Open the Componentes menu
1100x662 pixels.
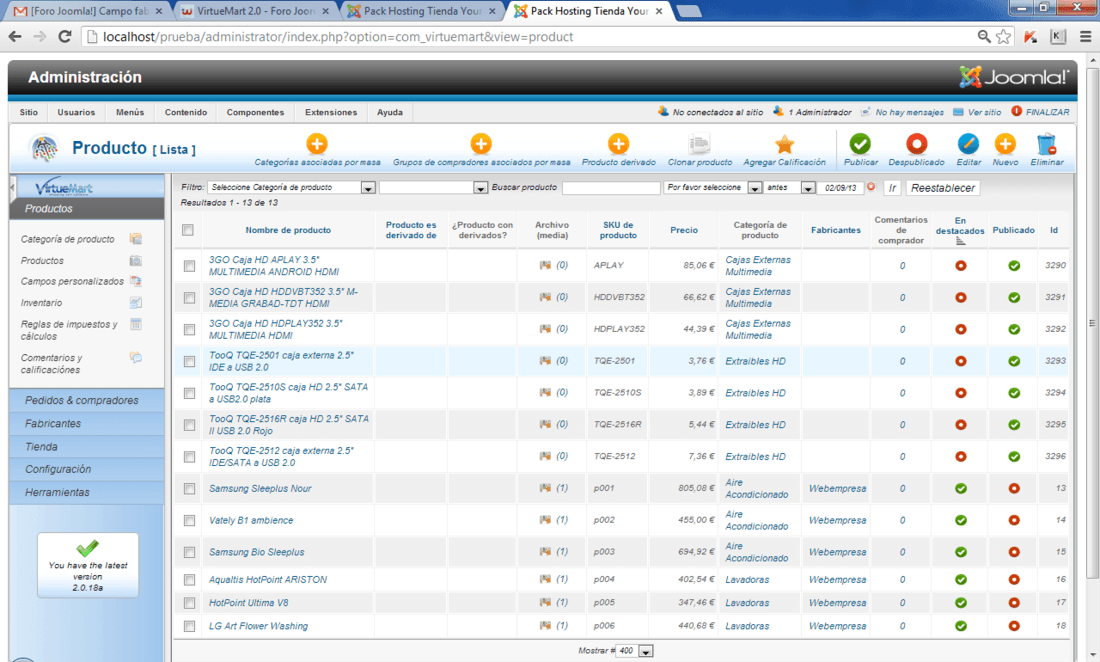click(x=255, y=112)
